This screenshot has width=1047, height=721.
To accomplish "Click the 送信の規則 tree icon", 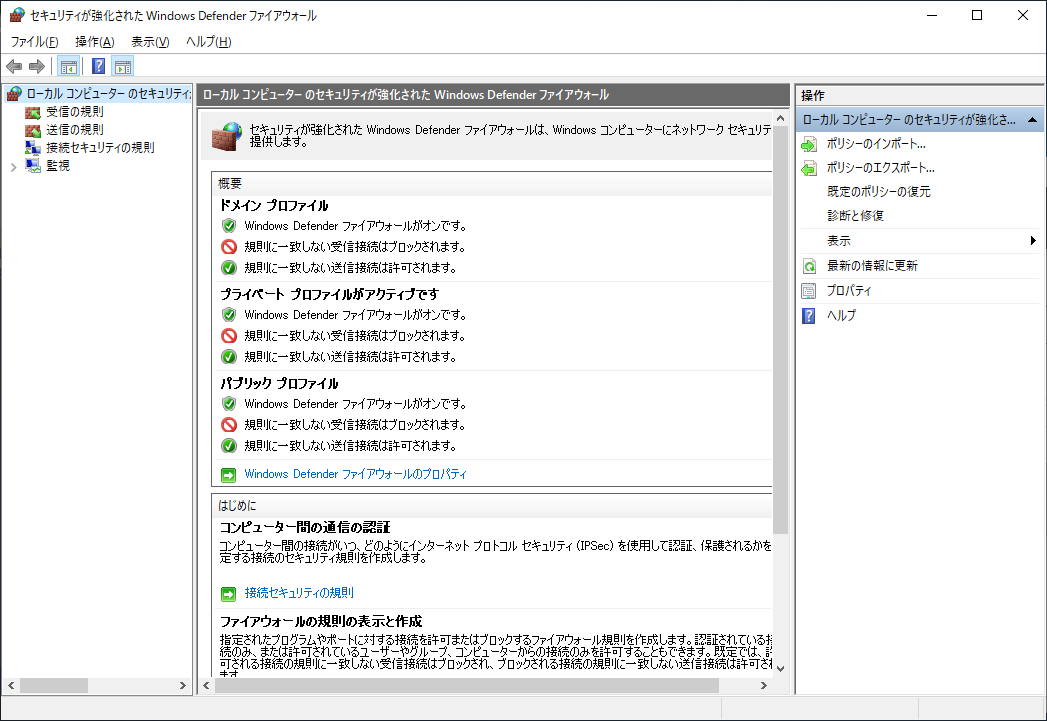I will [x=33, y=130].
